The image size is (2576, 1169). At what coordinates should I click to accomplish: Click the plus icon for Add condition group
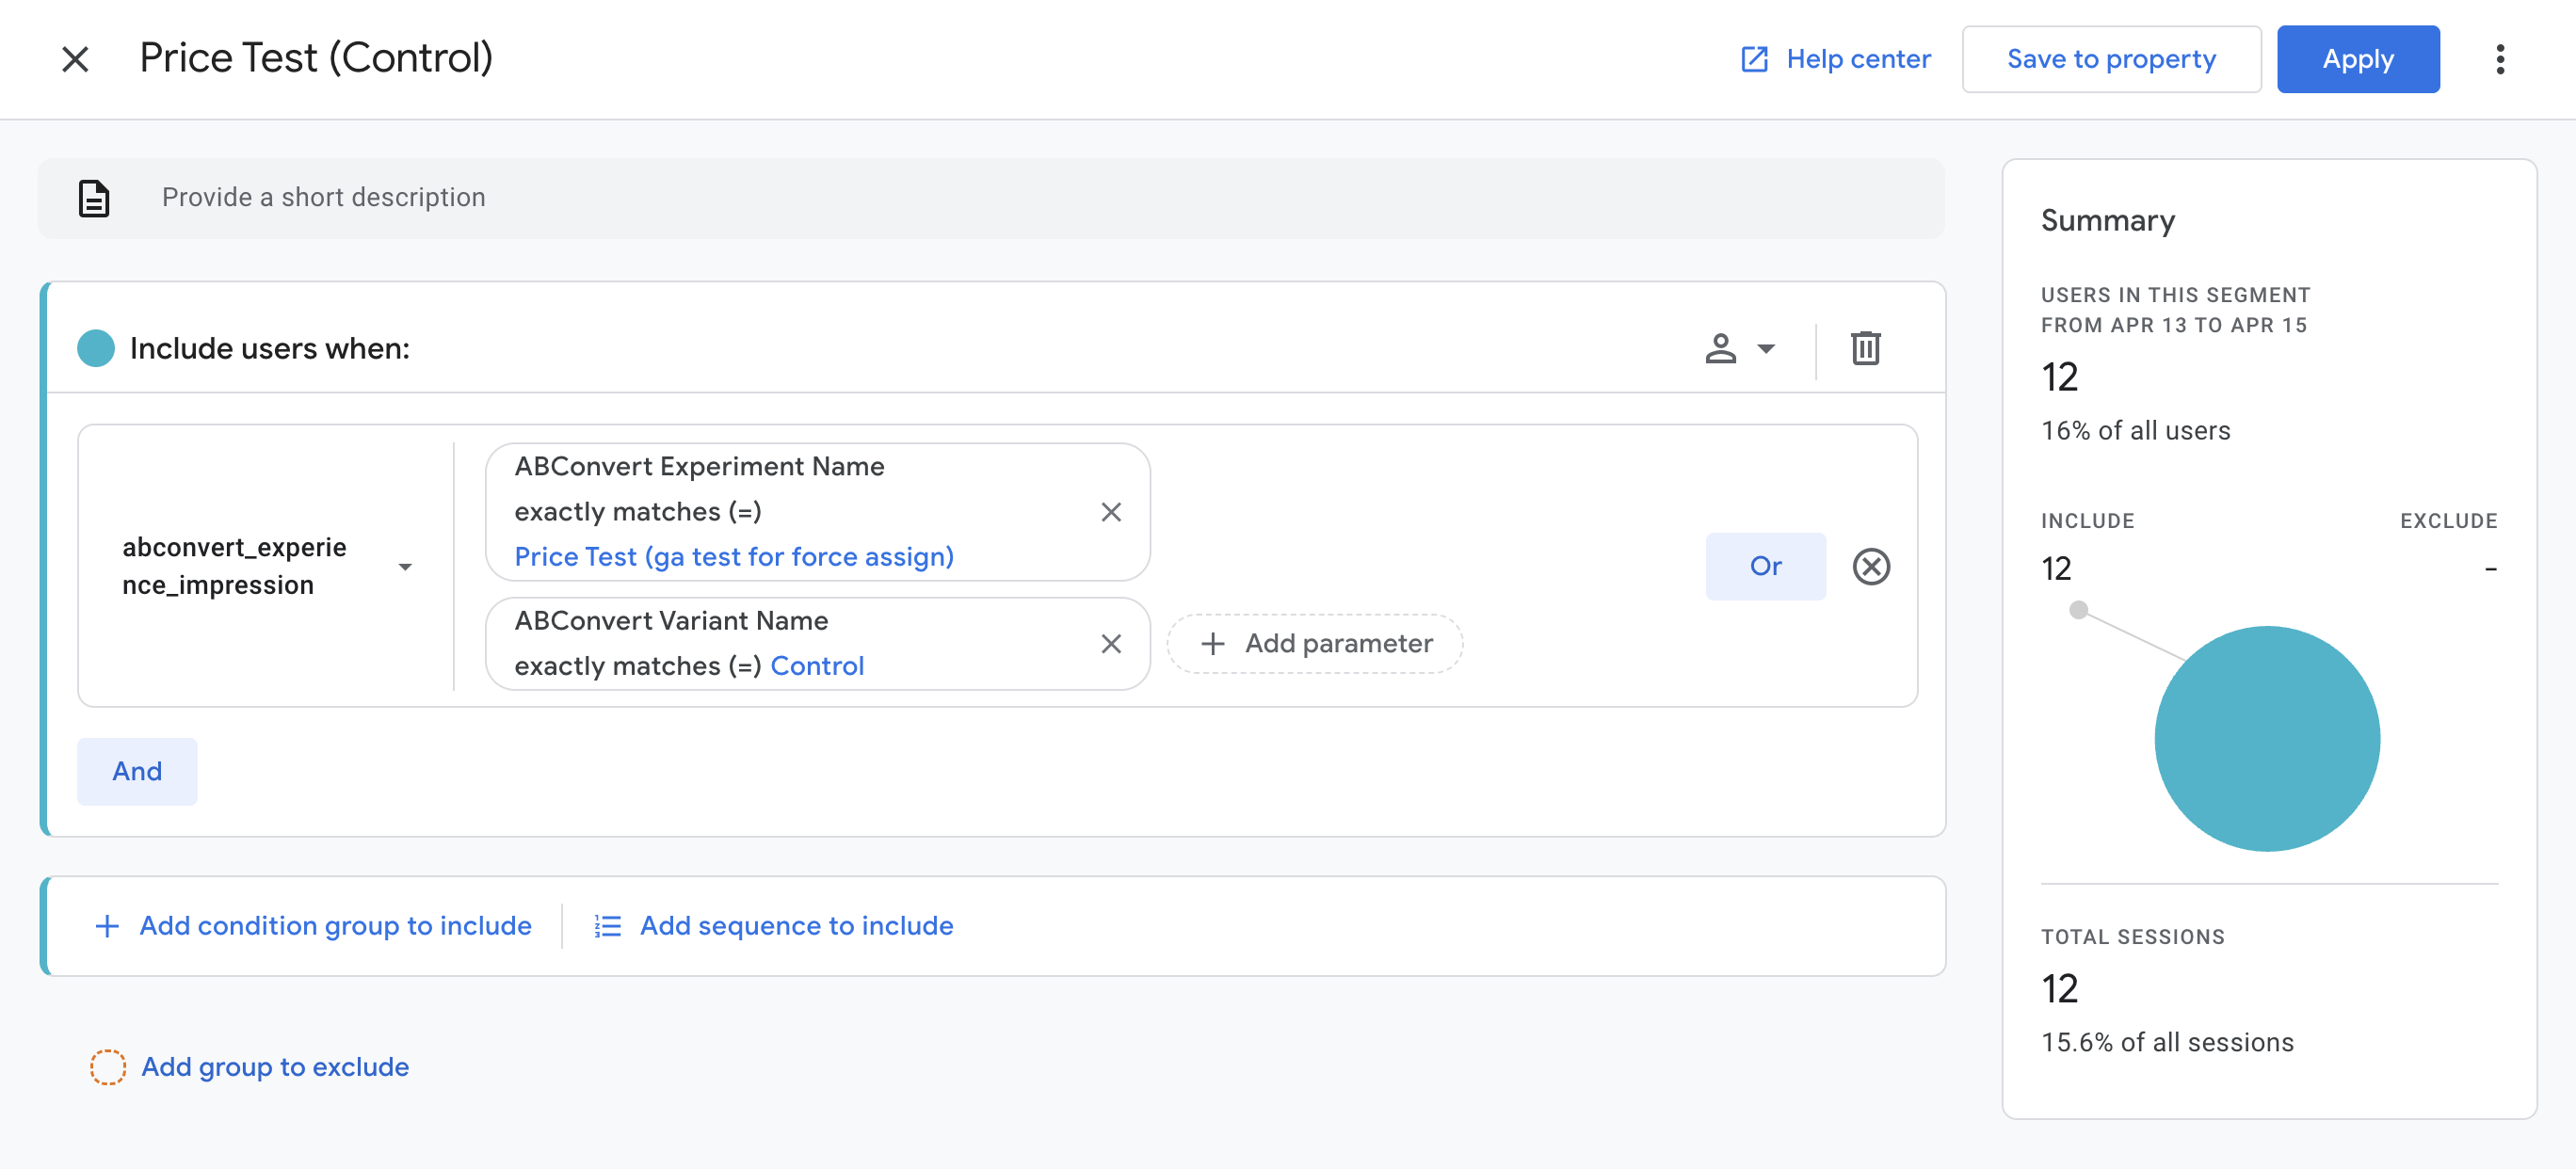[107, 926]
